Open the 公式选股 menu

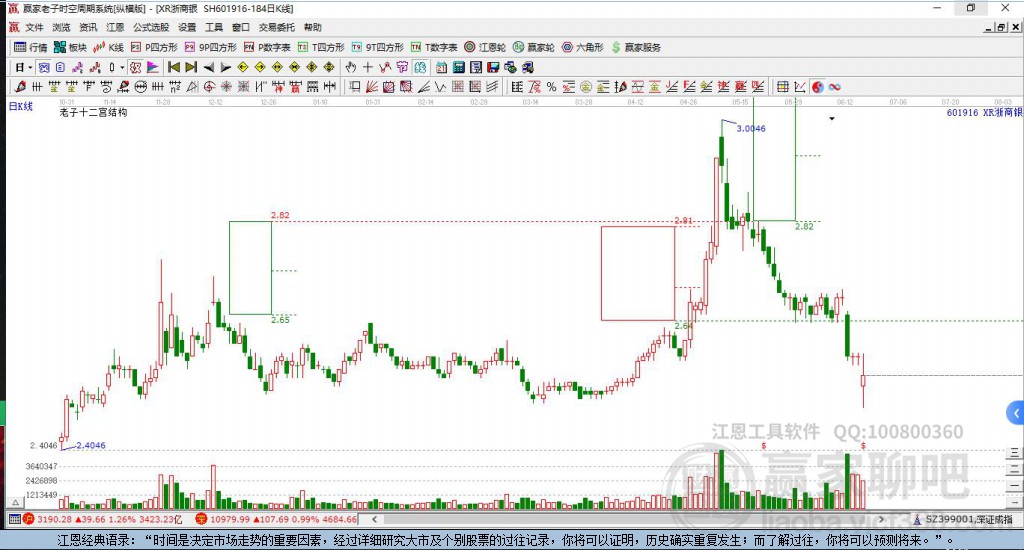point(151,27)
